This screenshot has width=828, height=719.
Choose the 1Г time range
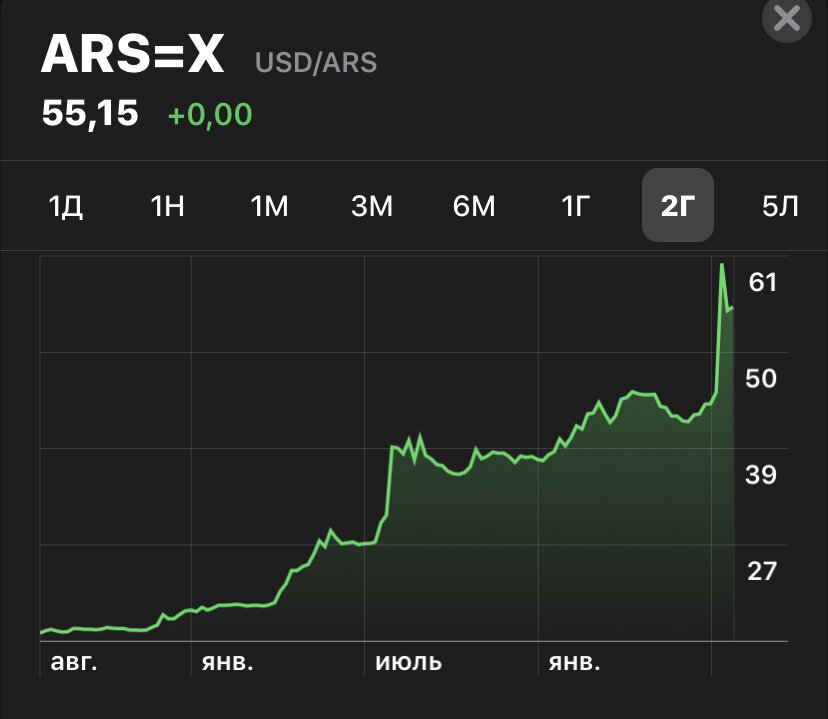coord(576,206)
